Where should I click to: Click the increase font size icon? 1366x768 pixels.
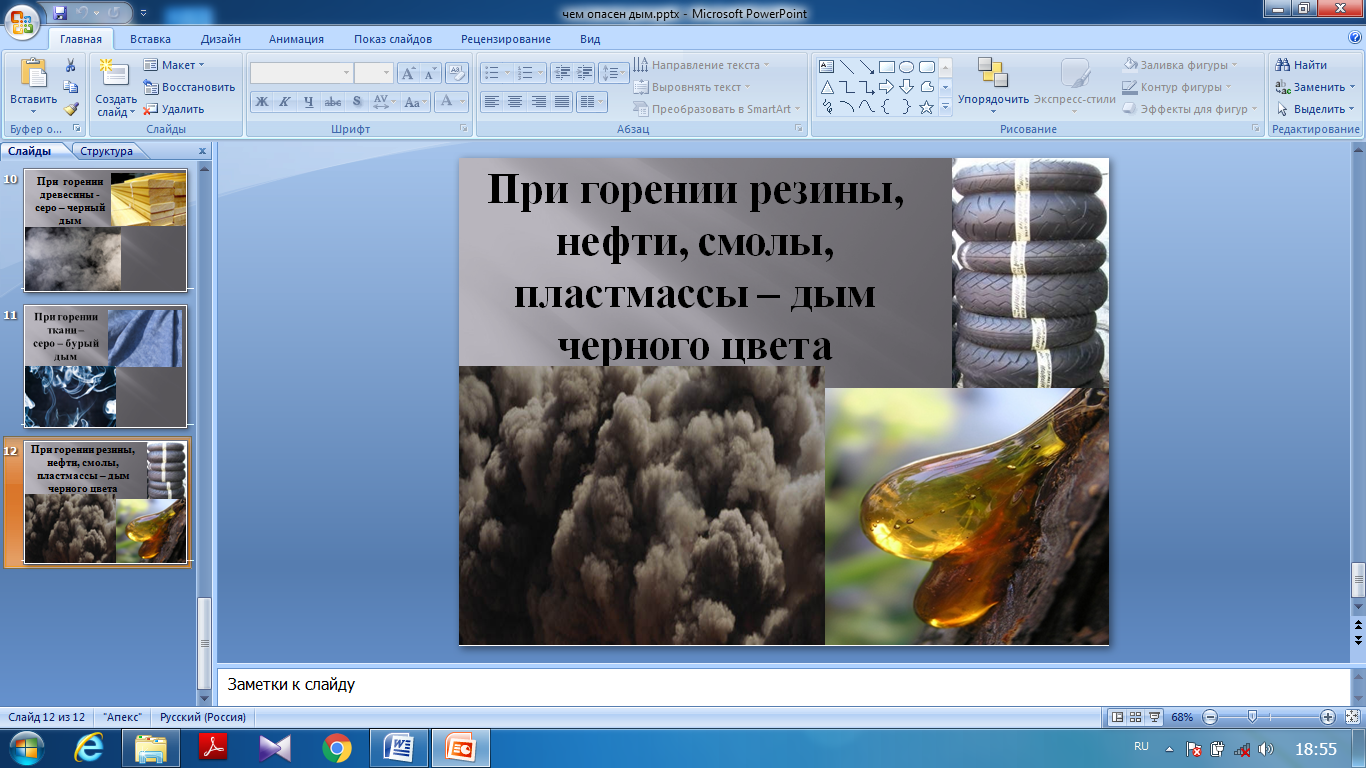(408, 73)
